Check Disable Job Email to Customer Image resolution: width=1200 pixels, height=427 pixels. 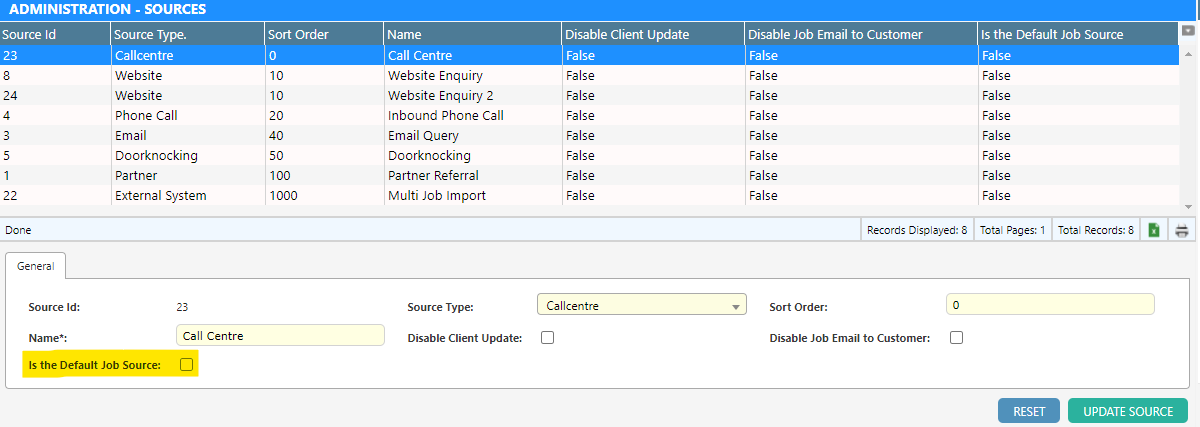coord(956,338)
